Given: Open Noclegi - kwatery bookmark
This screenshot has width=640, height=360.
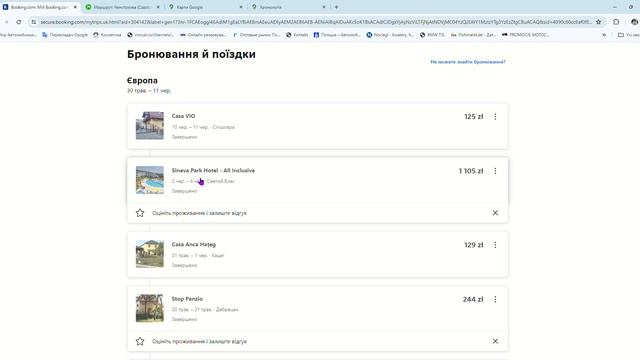Looking at the screenshot, I should point(390,35).
